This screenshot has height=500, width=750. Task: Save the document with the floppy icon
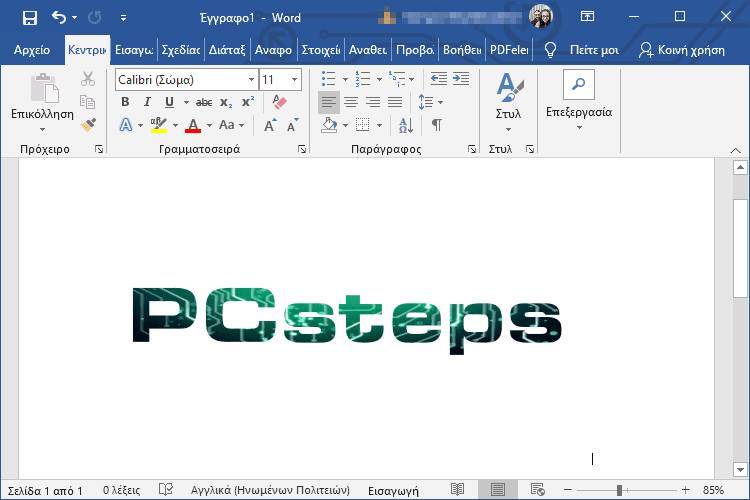click(30, 18)
